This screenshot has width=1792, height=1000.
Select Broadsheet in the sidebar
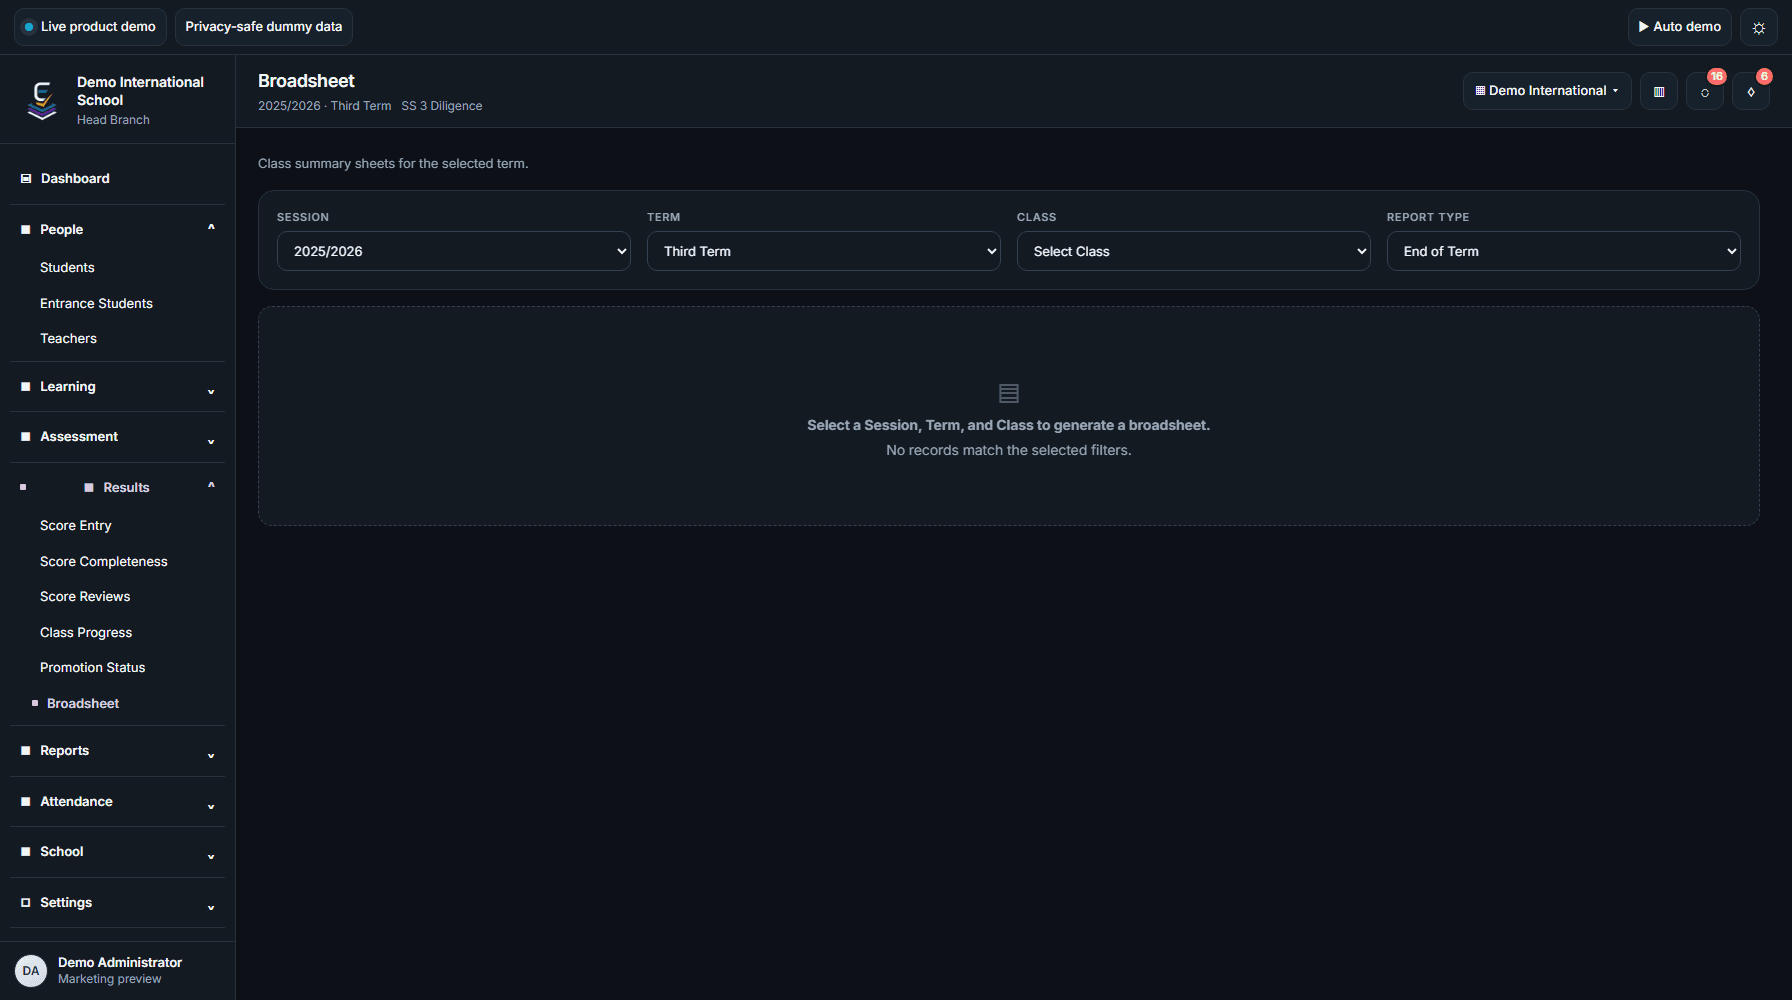[x=83, y=704]
